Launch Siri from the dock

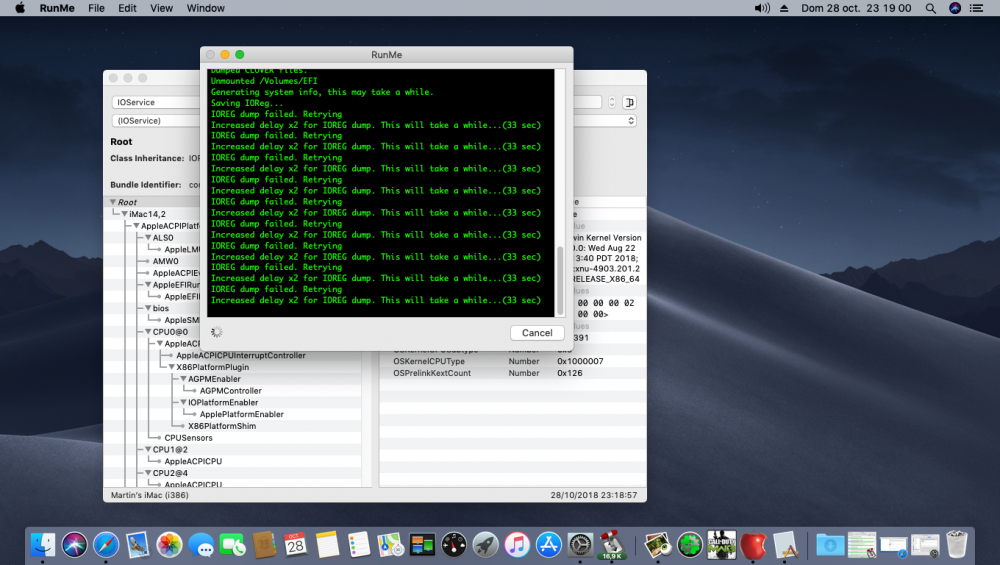click(75, 545)
